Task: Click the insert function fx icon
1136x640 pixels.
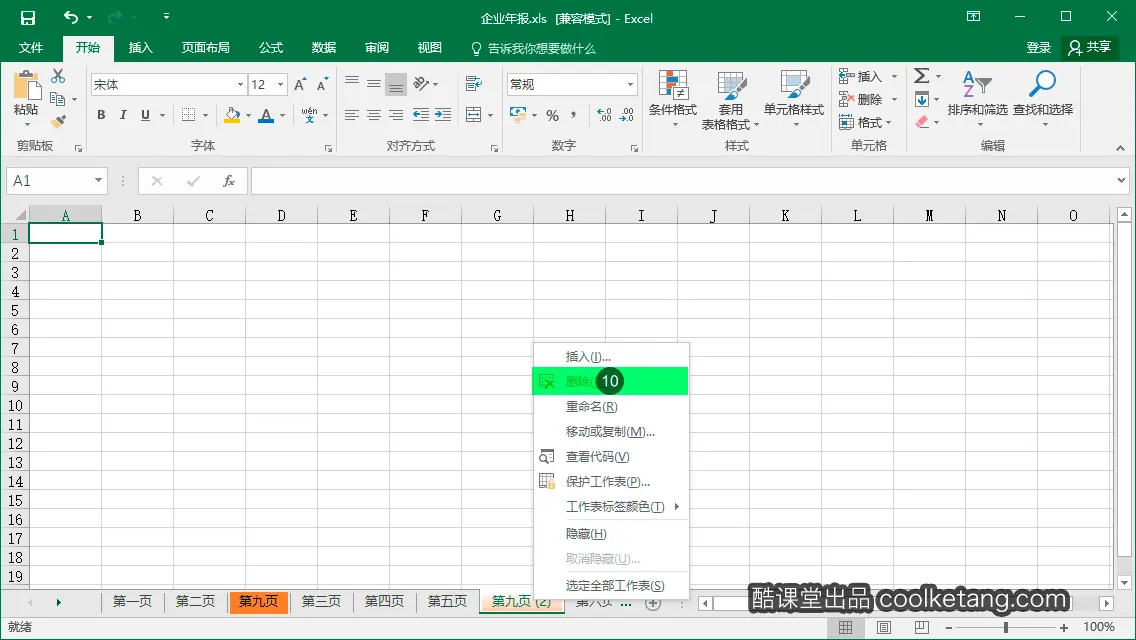Action: pos(229,180)
